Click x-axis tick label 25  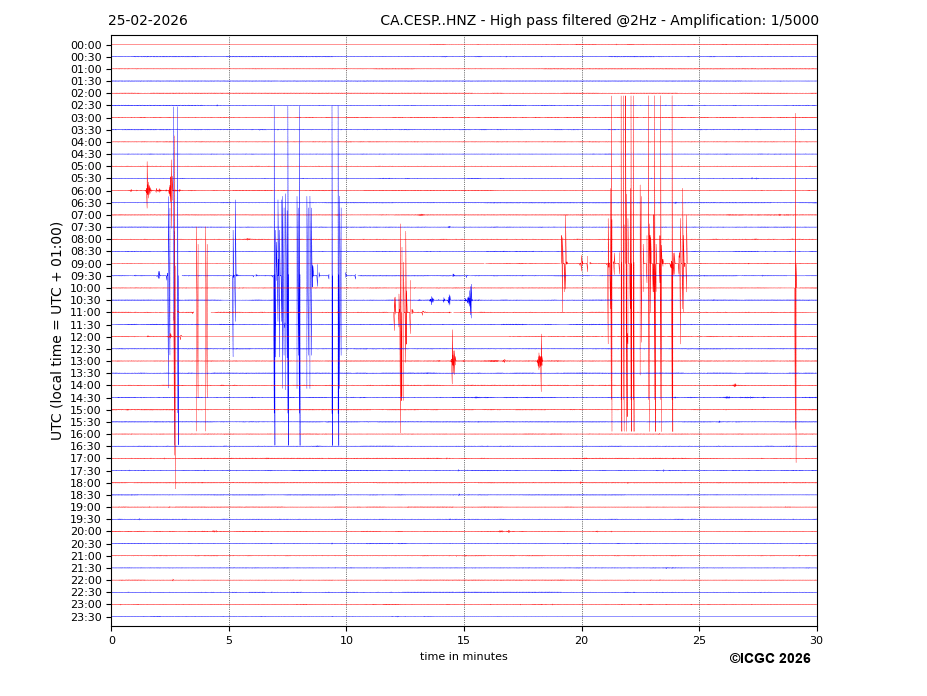click(699, 640)
